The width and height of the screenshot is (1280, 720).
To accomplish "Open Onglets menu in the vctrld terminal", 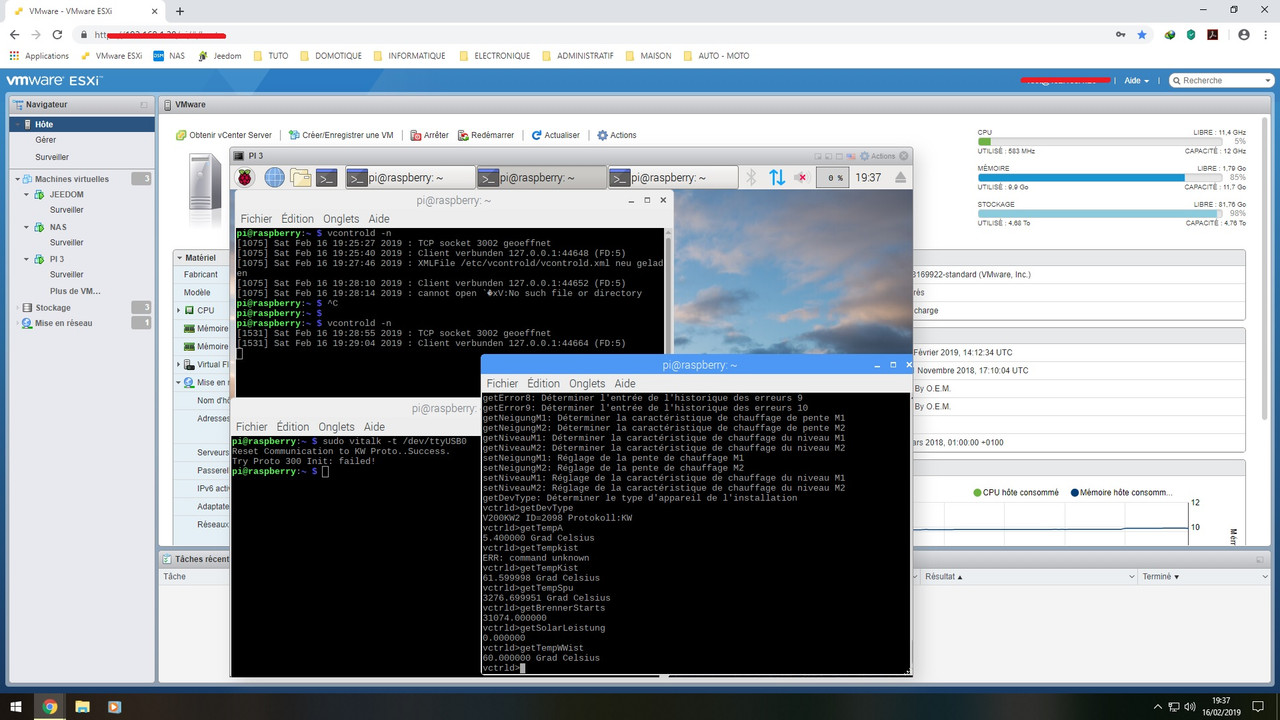I will click(x=587, y=383).
